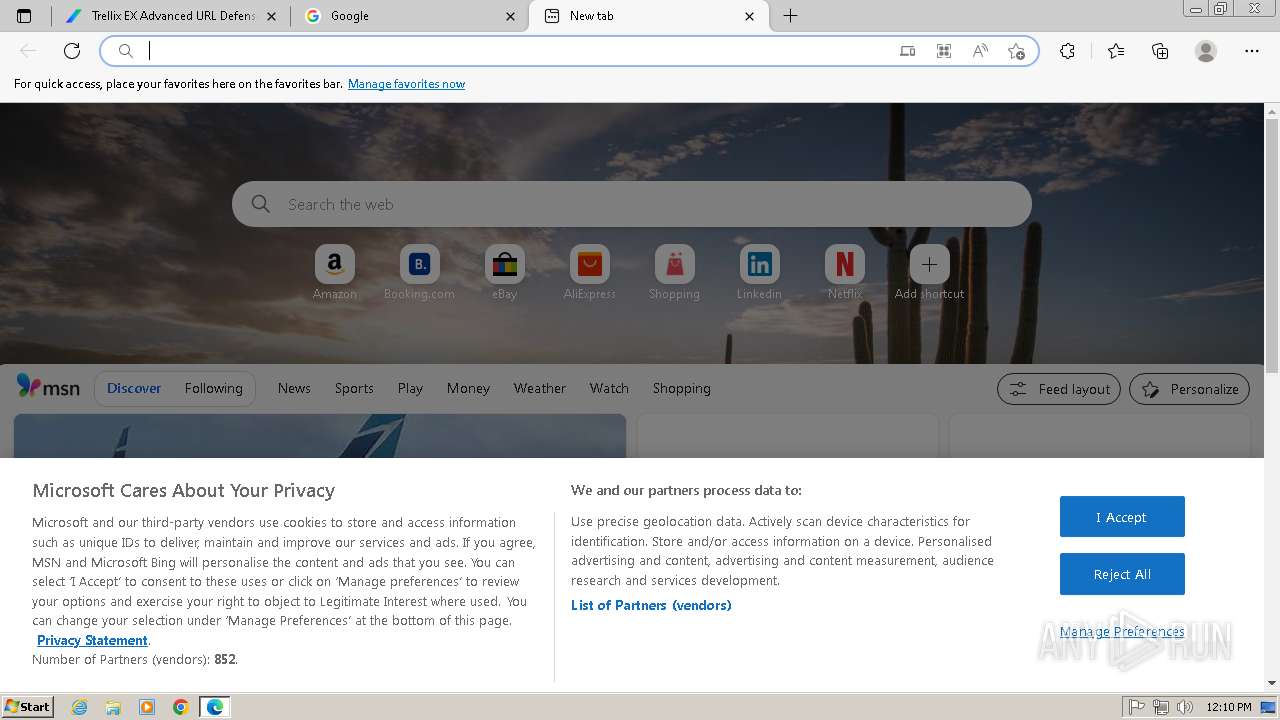The image size is (1280, 720).
Task: Open Chrome from taskbar
Action: tap(180, 707)
